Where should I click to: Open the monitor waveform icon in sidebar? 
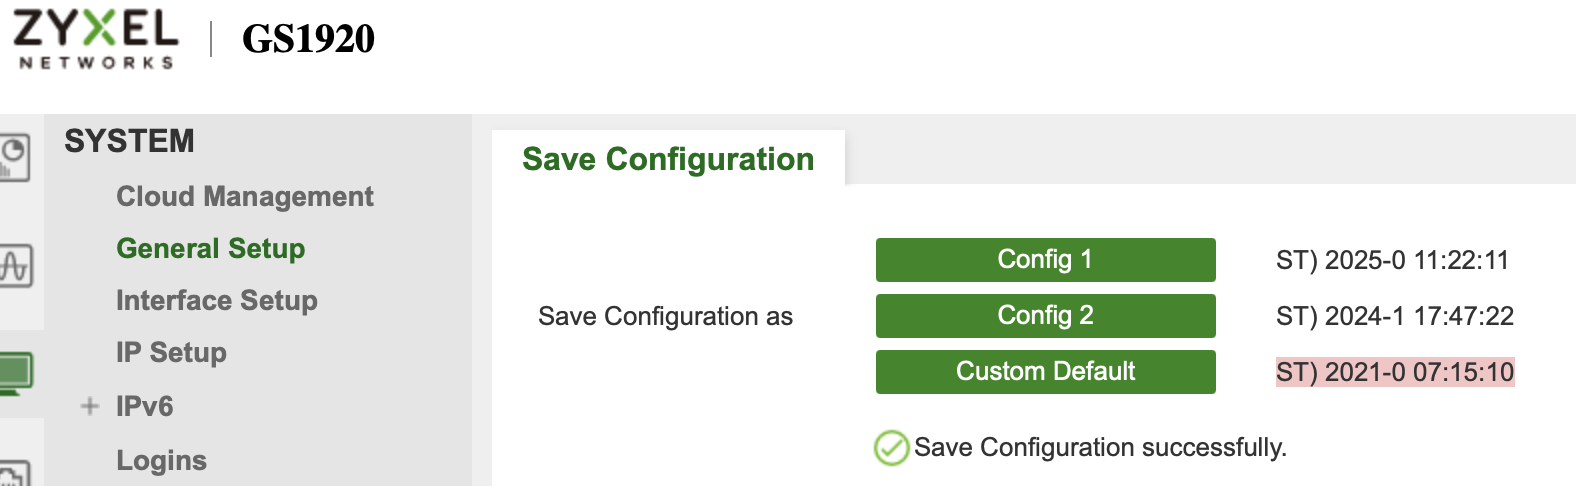click(x=15, y=266)
